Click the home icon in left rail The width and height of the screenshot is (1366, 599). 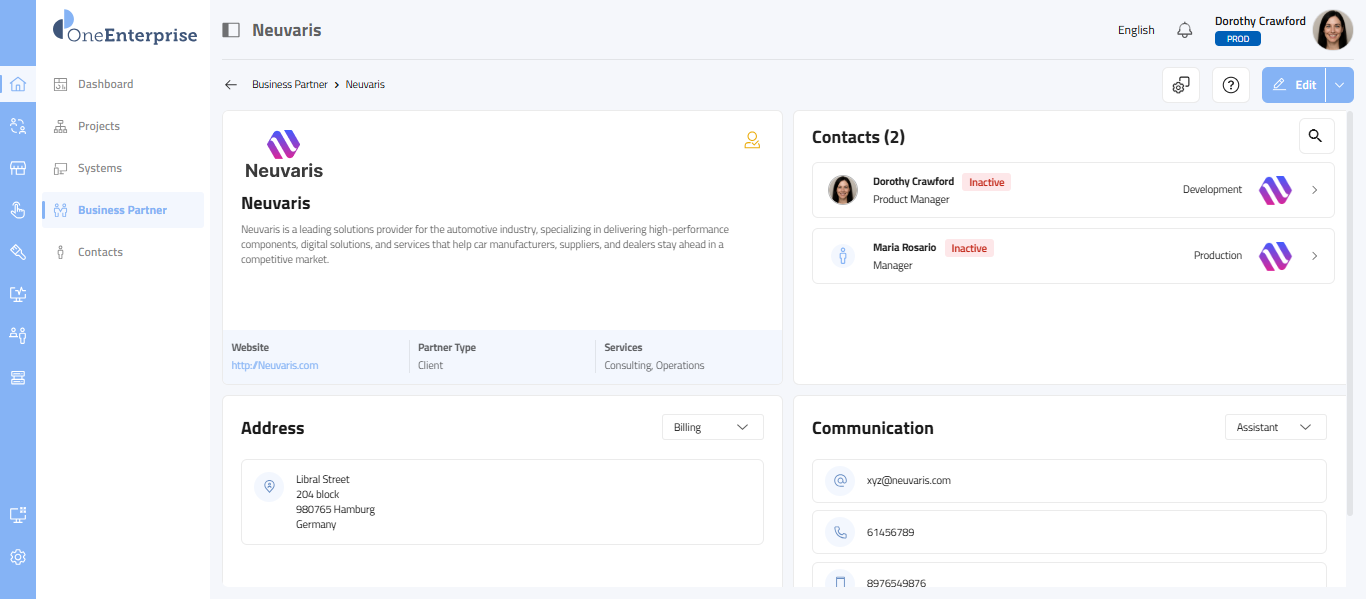pos(17,84)
